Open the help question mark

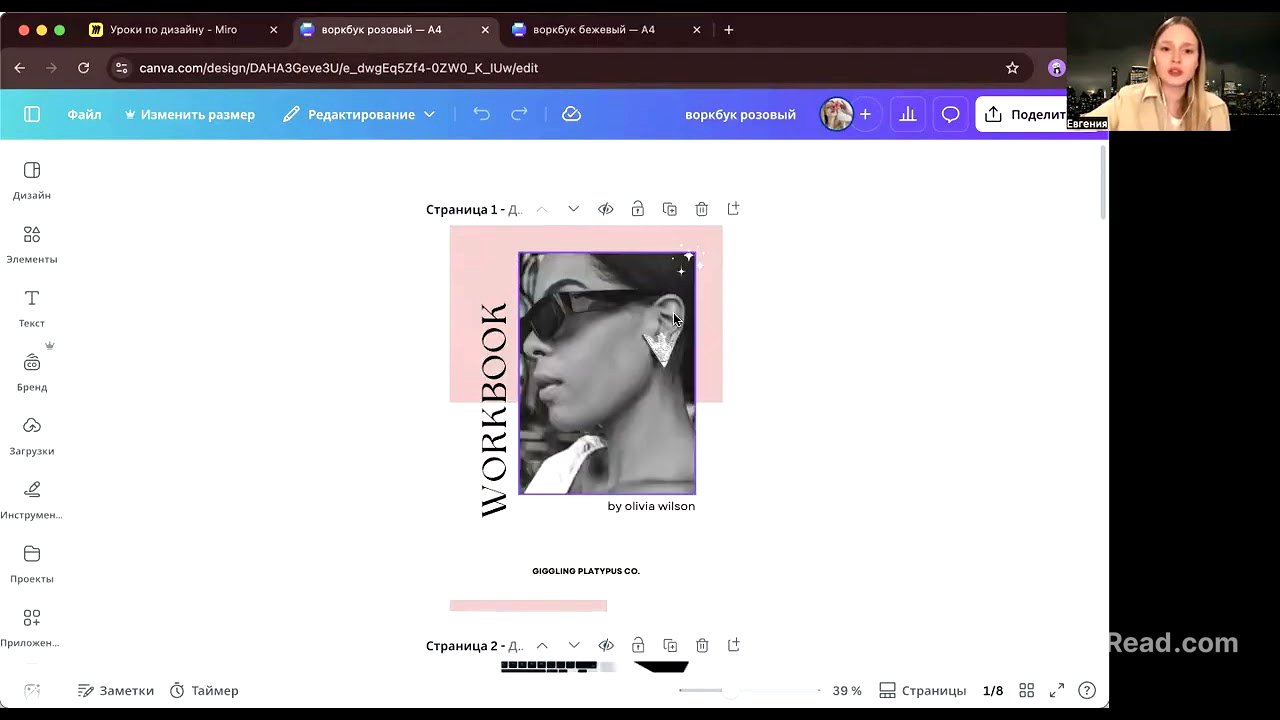pyautogui.click(x=1087, y=691)
